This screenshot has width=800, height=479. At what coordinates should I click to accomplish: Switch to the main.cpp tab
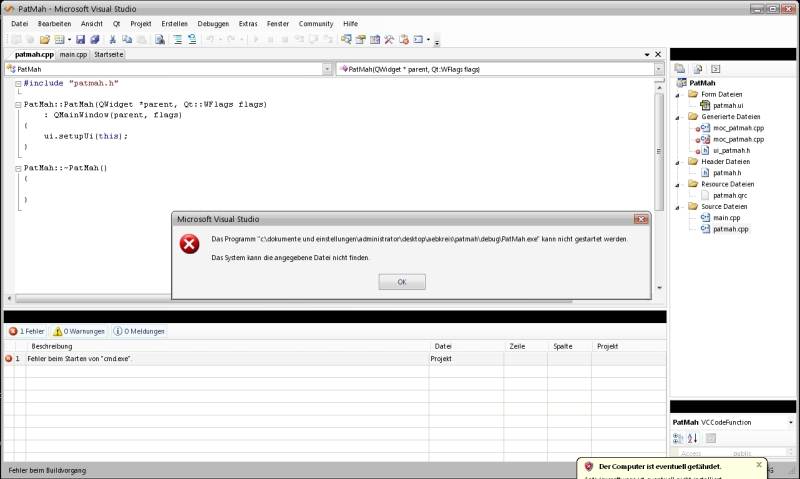[73, 55]
